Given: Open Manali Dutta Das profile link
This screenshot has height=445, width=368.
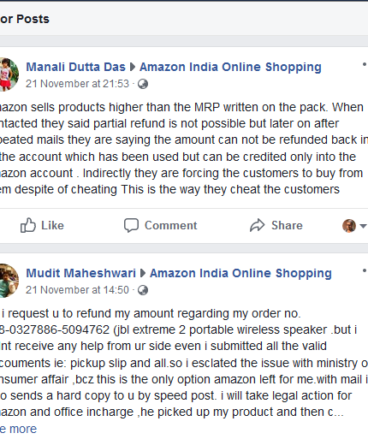Looking at the screenshot, I should click(76, 67).
